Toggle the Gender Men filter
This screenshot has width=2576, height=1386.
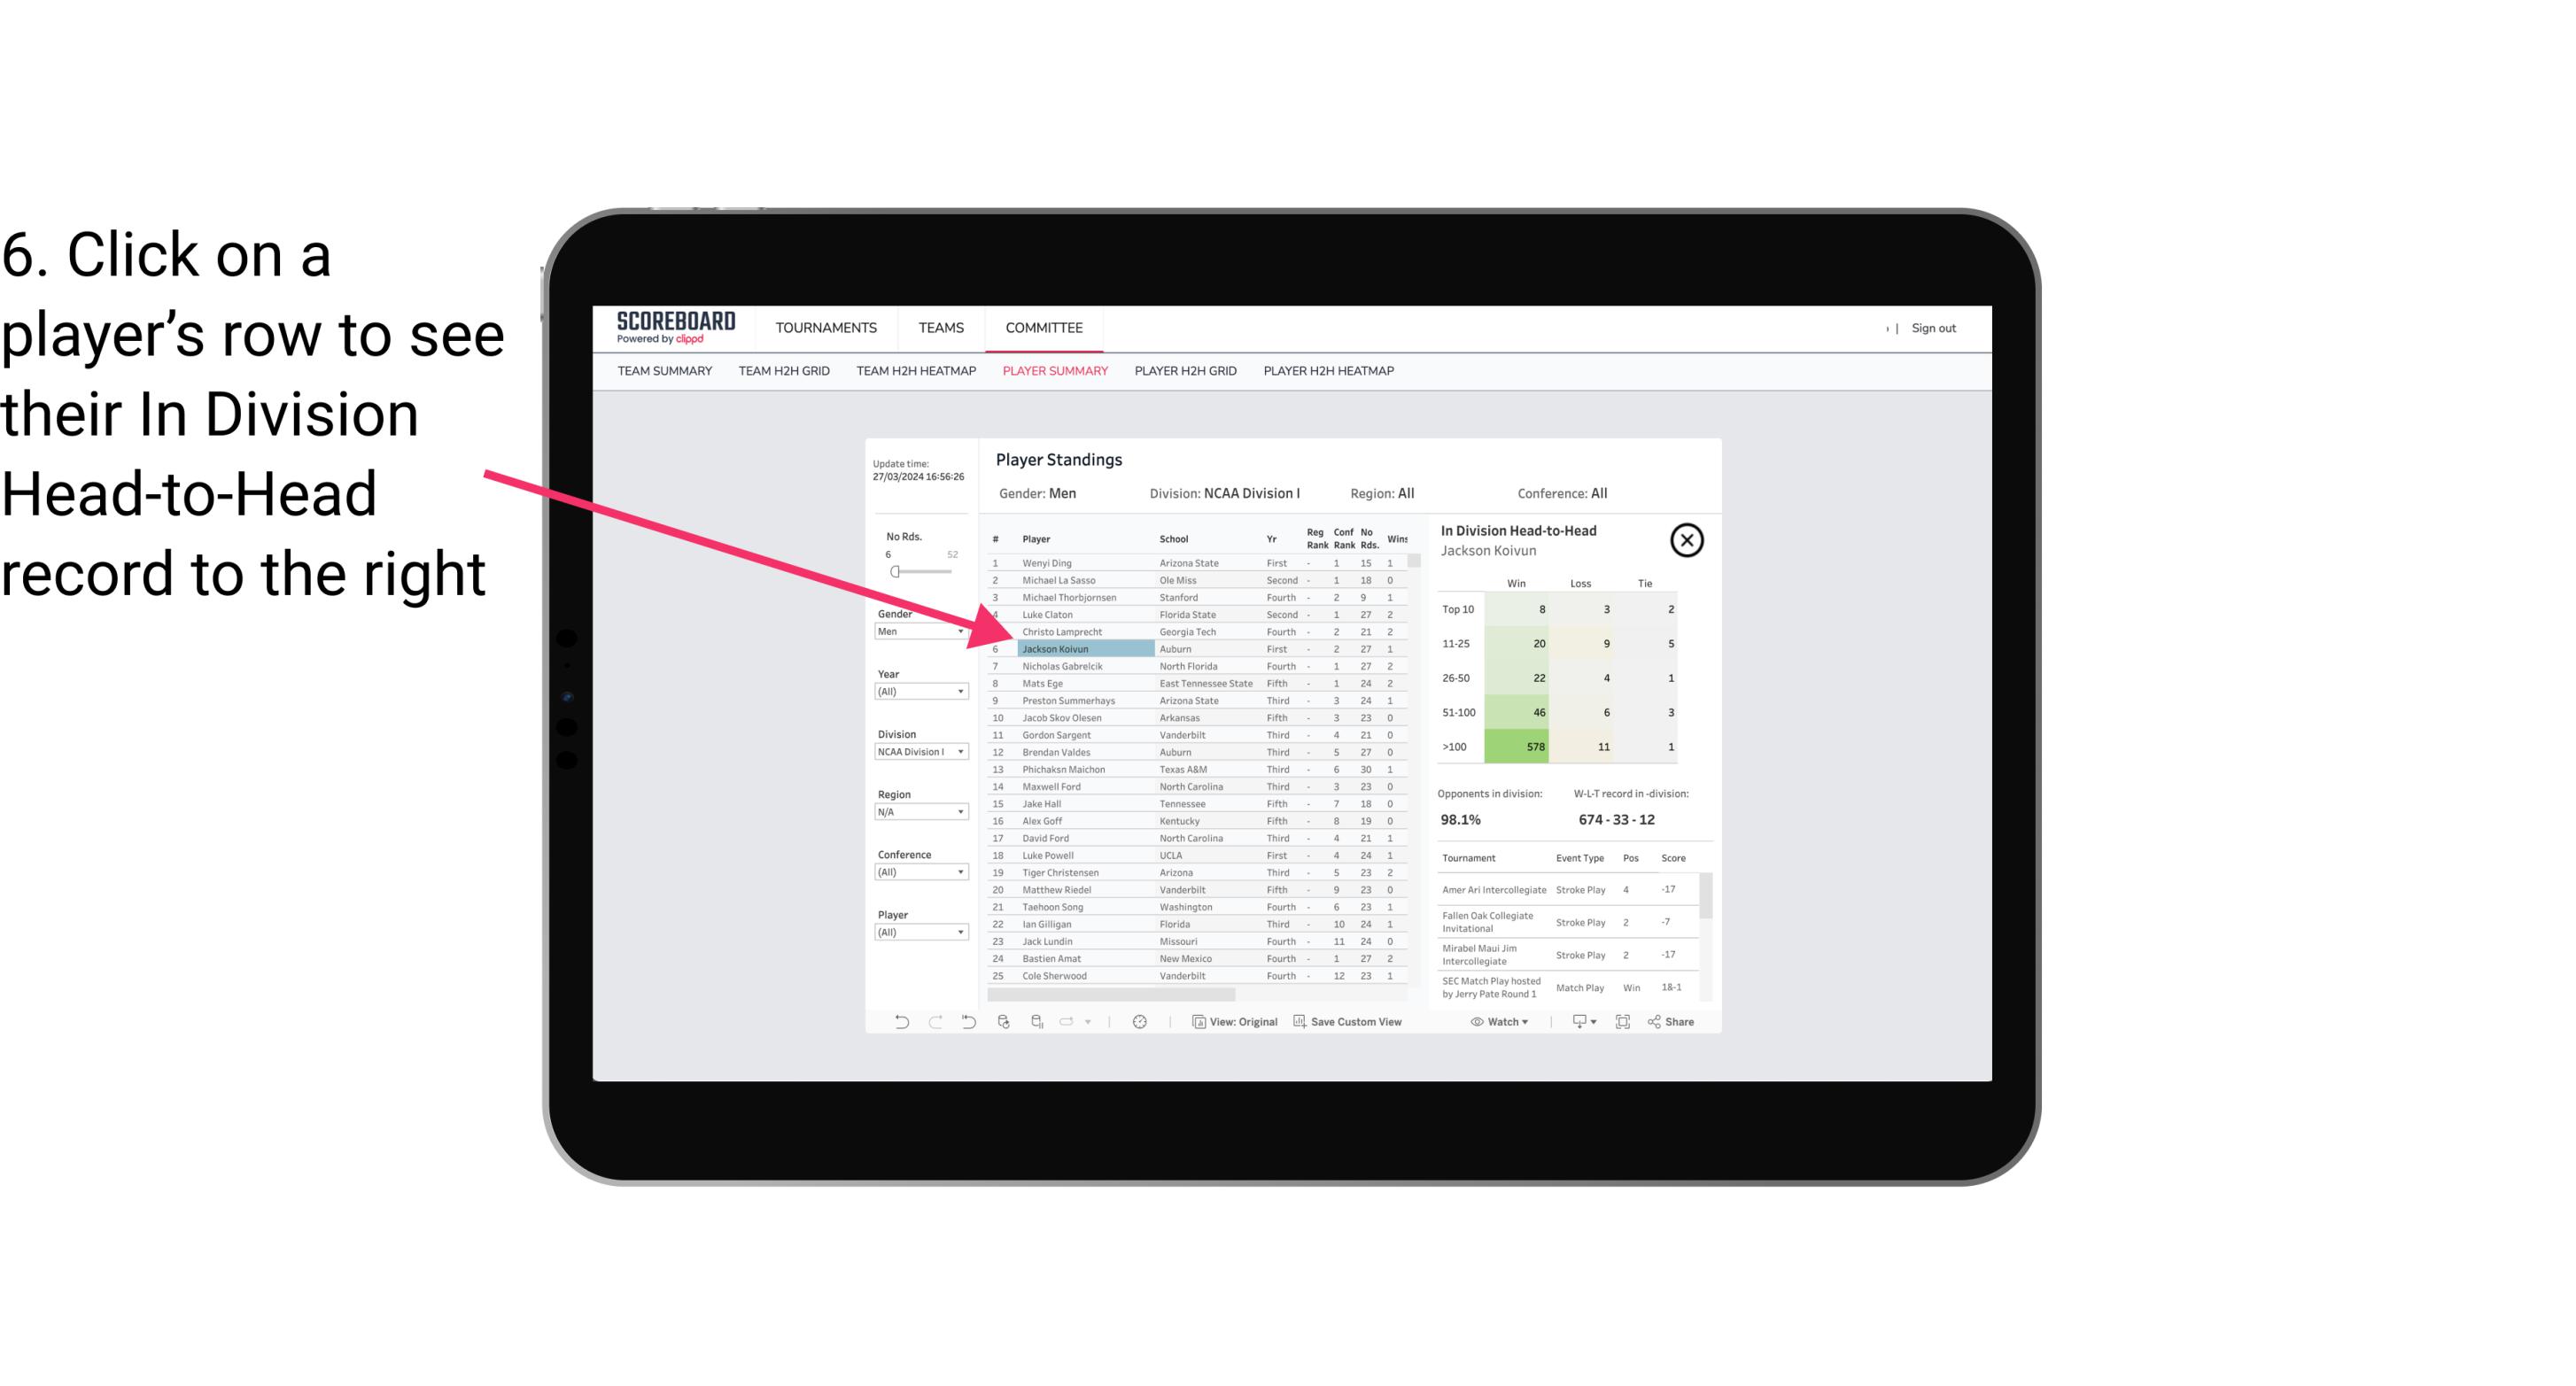[915, 631]
